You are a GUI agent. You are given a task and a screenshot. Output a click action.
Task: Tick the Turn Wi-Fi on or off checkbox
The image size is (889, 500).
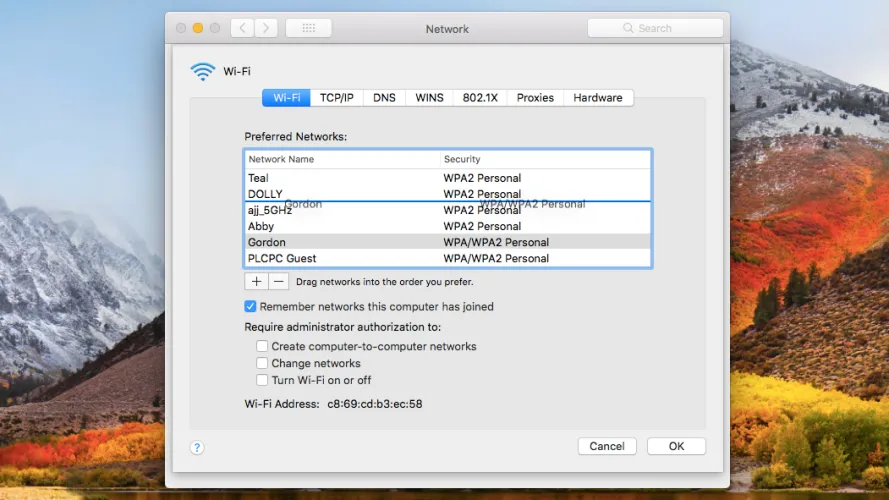click(262, 380)
